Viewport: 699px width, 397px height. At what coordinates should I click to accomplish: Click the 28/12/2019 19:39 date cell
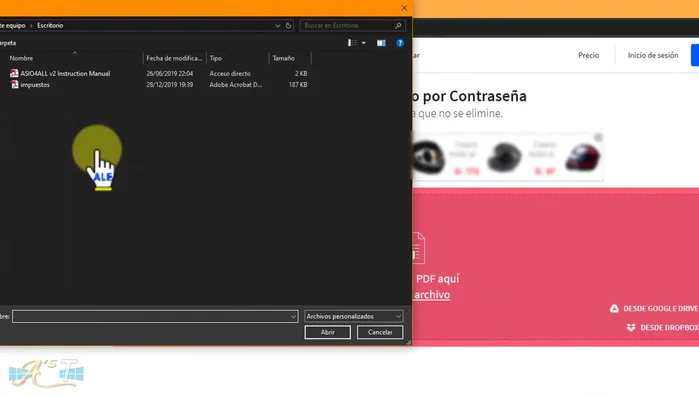(x=169, y=85)
